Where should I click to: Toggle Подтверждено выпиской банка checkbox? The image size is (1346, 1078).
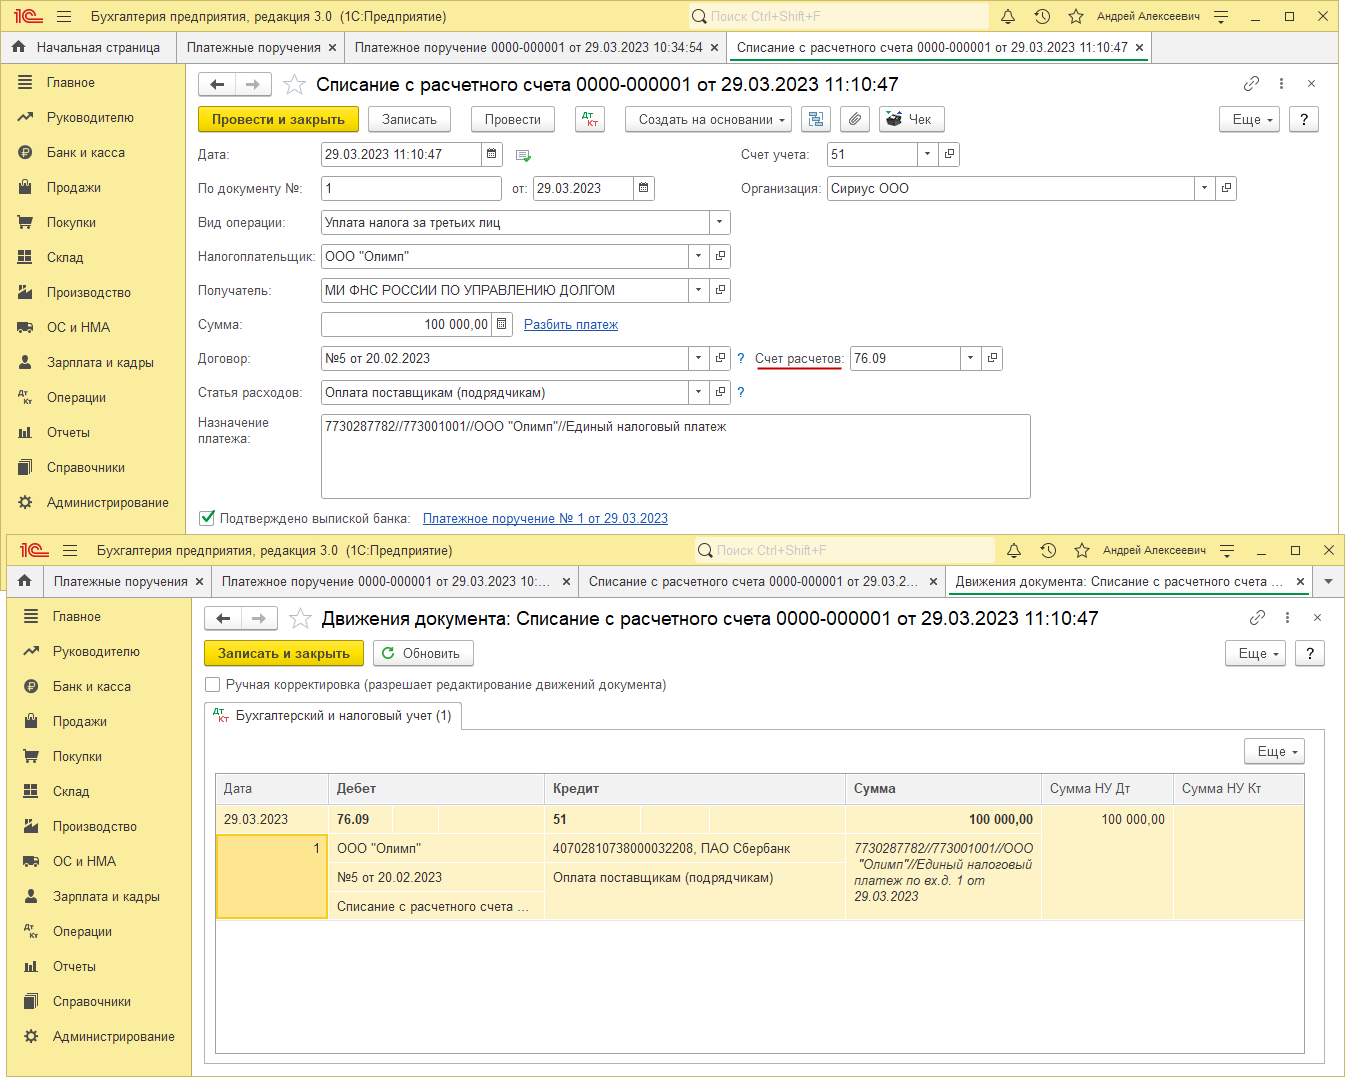click(x=207, y=518)
